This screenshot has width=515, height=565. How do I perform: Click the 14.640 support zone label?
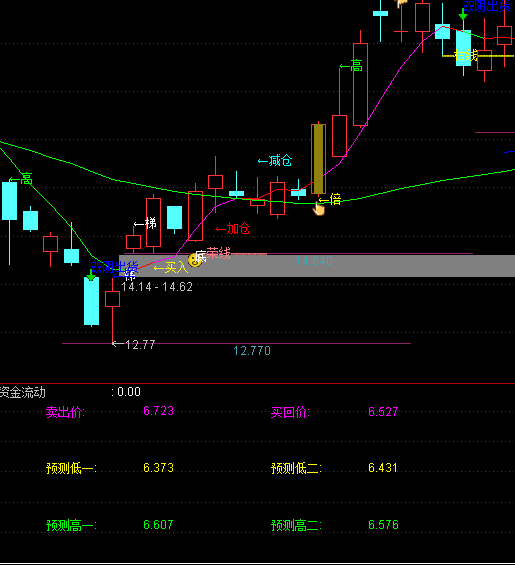click(314, 261)
